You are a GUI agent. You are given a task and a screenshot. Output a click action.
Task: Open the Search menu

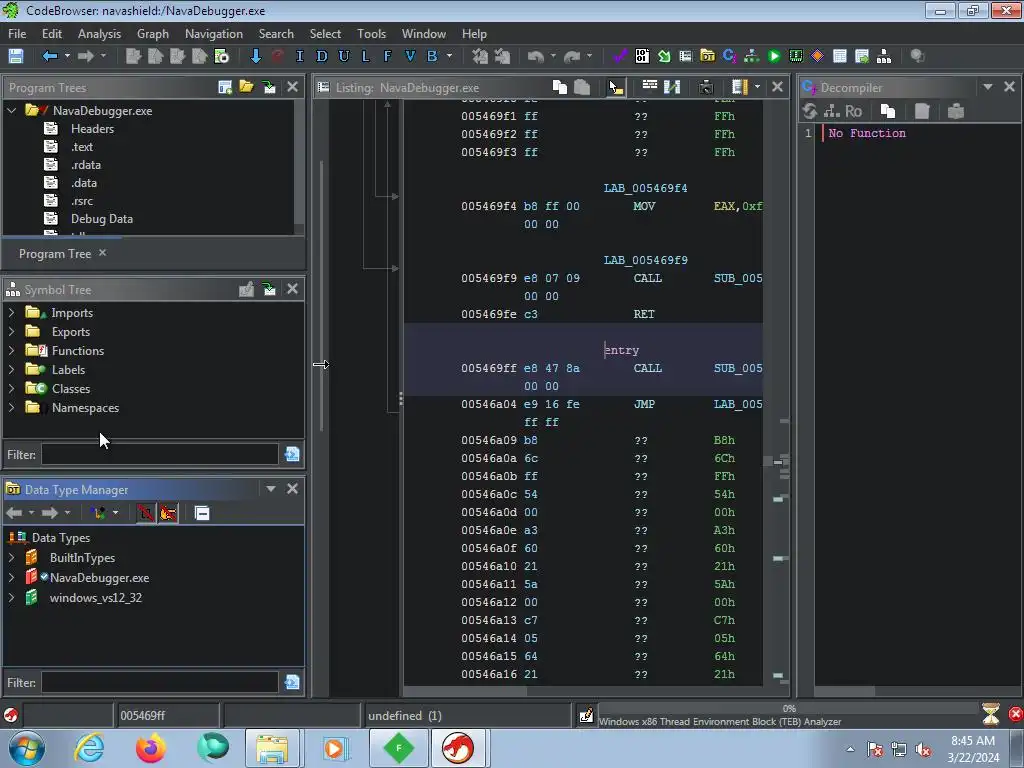point(276,34)
